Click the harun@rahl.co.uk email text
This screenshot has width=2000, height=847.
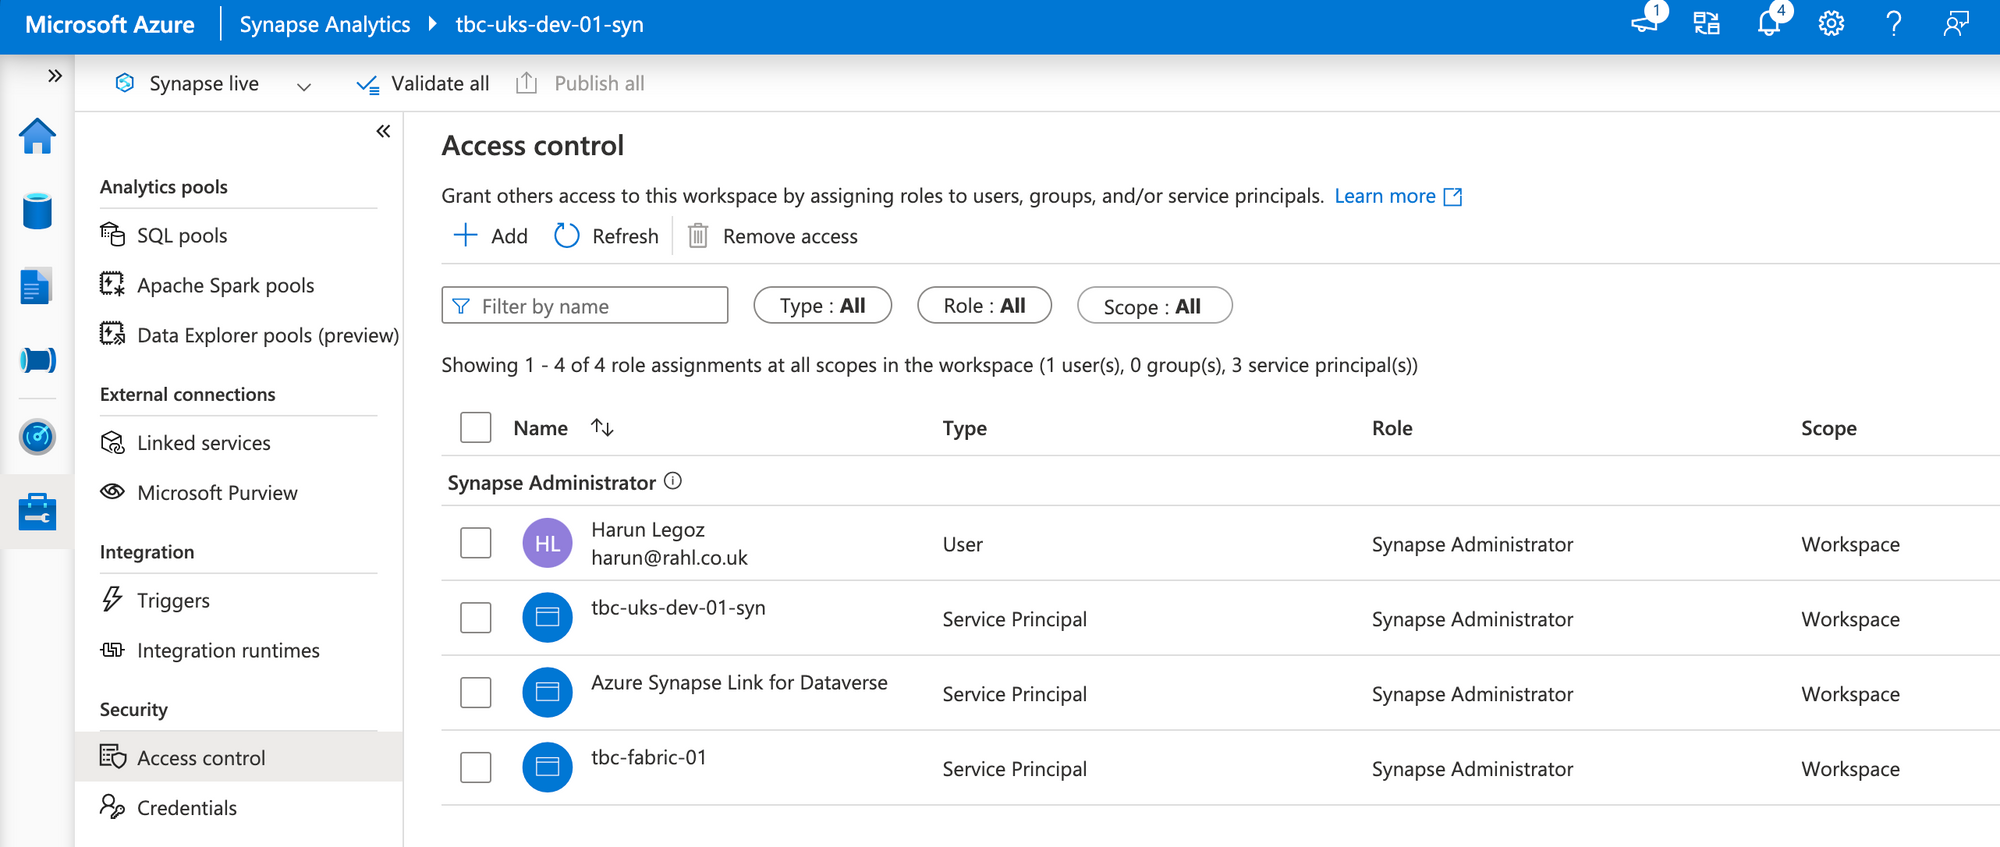point(669,558)
